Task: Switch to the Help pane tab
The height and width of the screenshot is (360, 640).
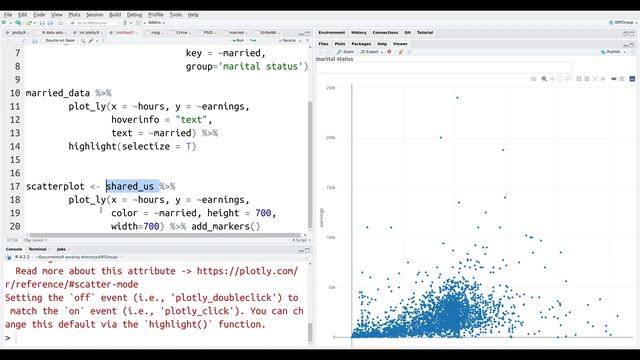Action: [382, 44]
